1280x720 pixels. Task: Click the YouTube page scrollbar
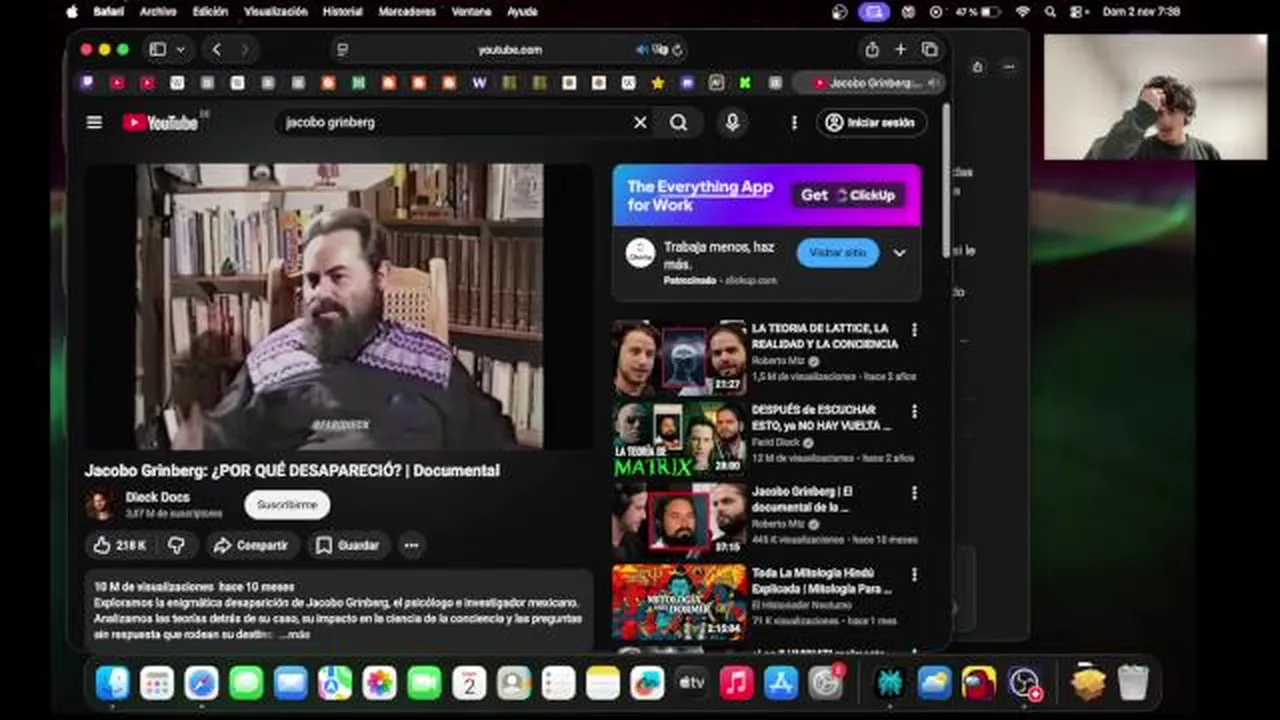pyautogui.click(x=946, y=182)
